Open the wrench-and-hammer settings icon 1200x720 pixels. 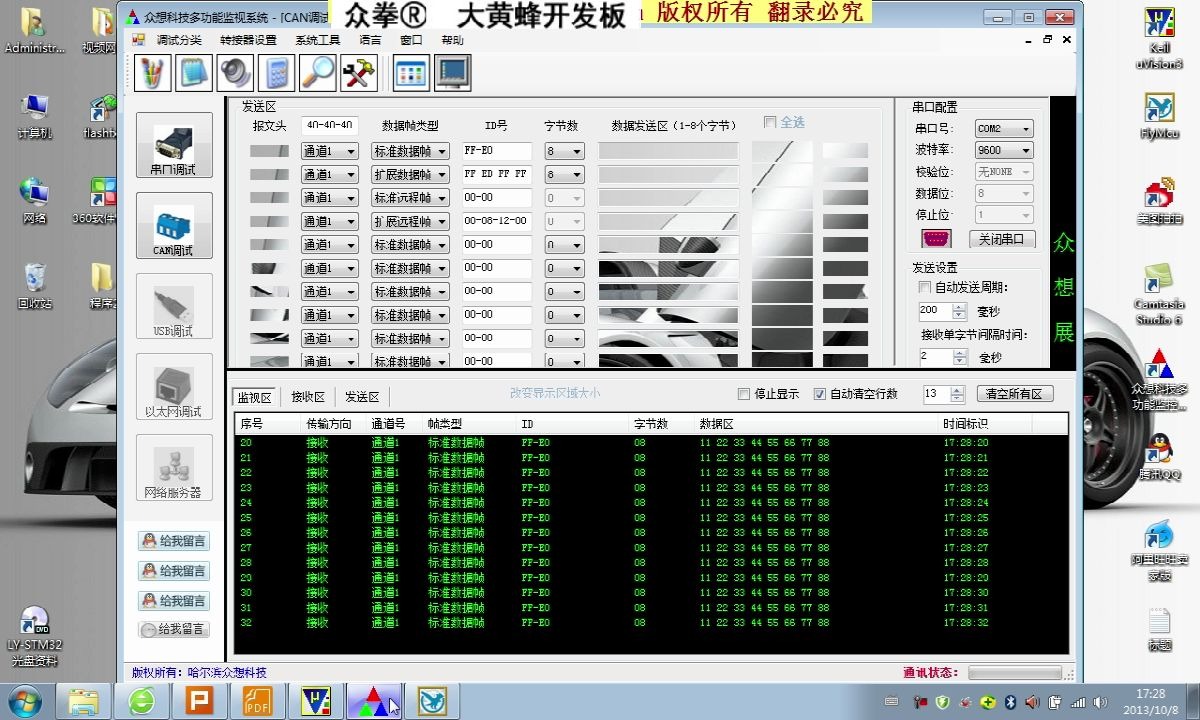point(358,72)
